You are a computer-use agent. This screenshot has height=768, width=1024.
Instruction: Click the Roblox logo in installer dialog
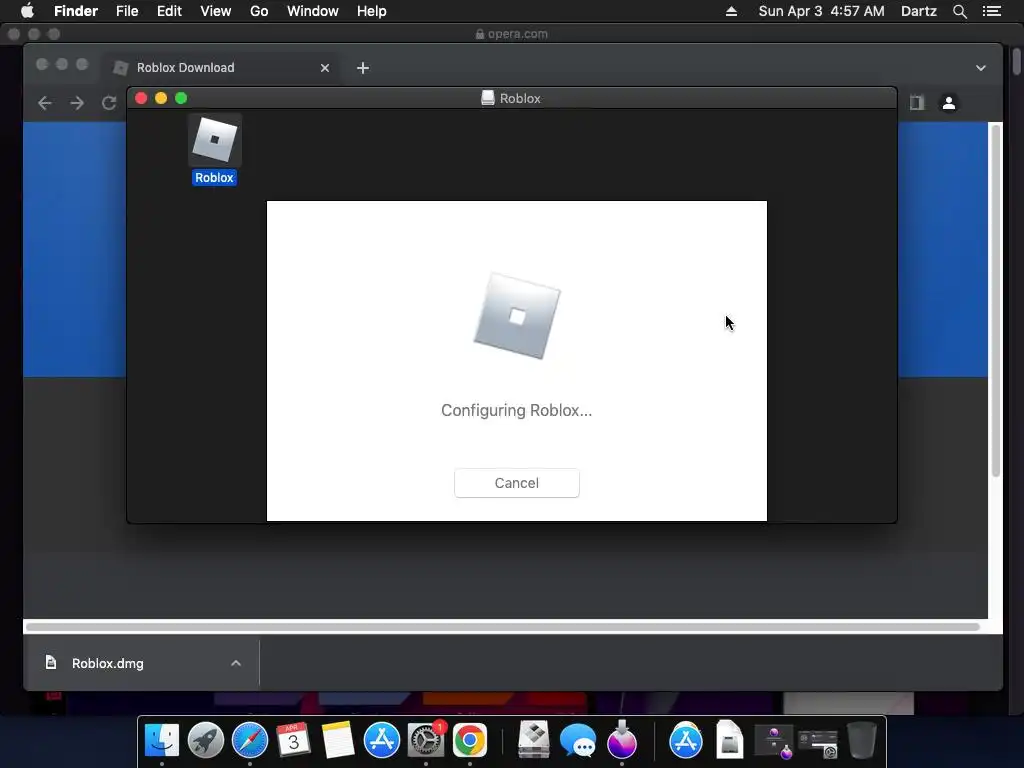click(x=517, y=316)
